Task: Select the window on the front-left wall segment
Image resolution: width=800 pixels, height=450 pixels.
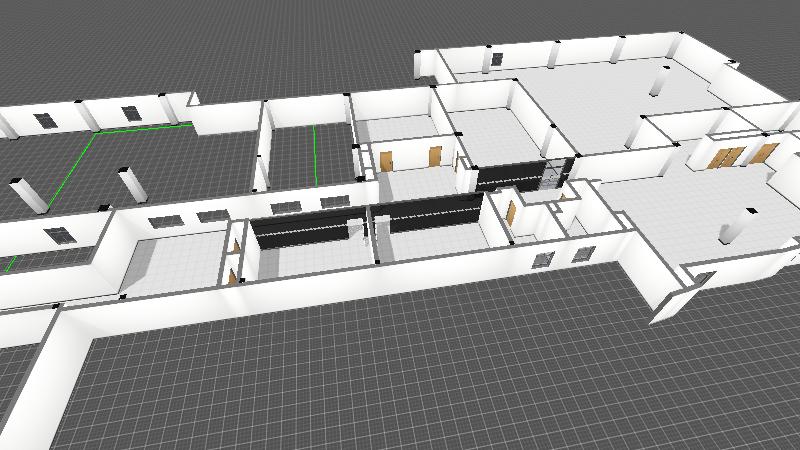Action: [60, 235]
